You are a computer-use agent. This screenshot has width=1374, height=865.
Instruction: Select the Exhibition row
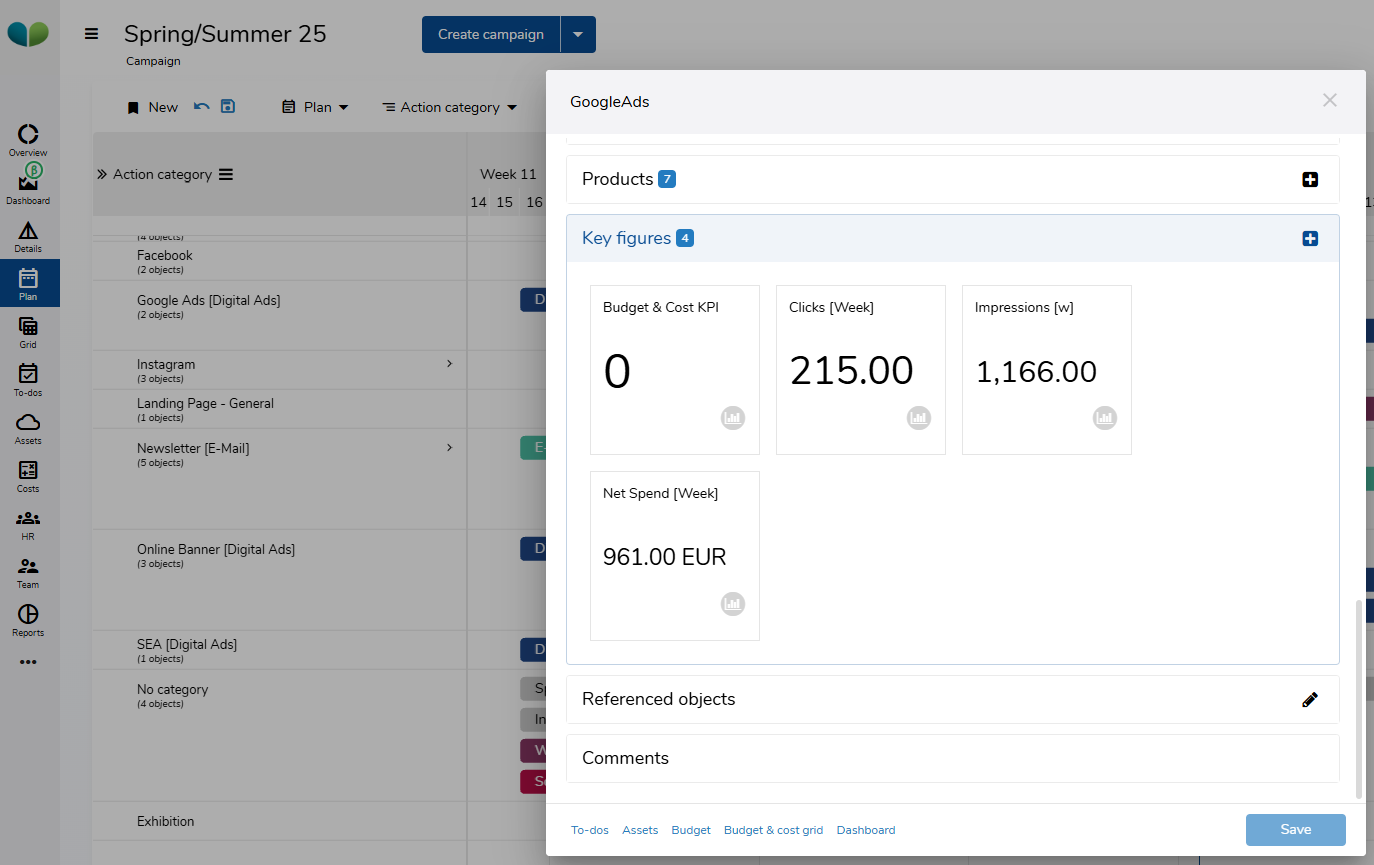coord(280,821)
